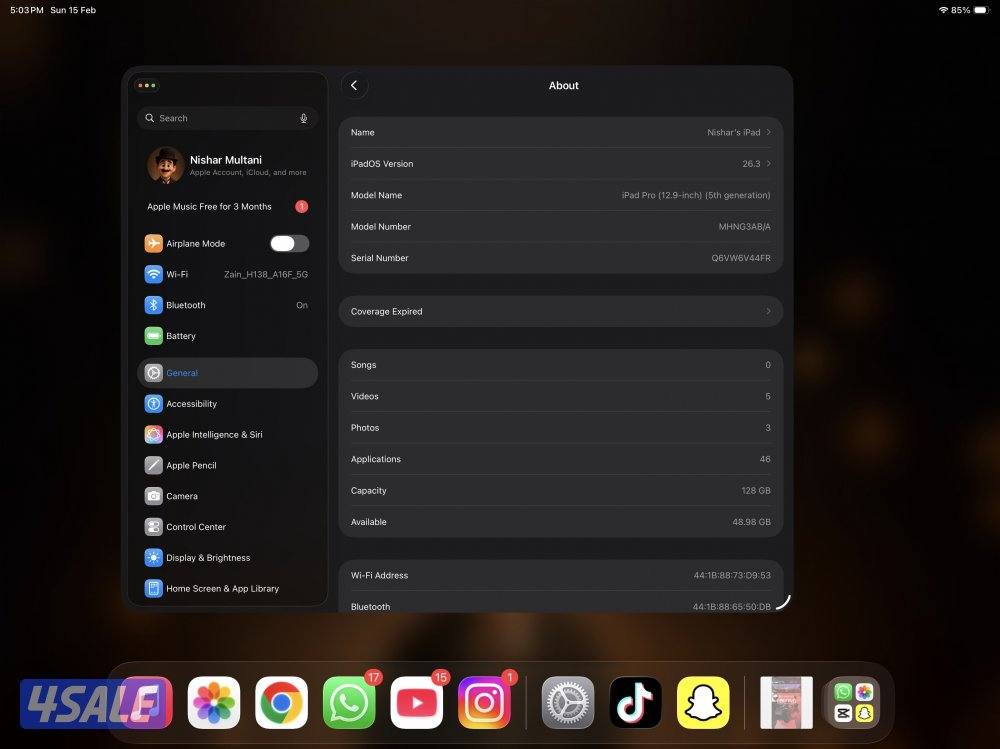
Task: Tap the microphone icon in search
Action: [x=303, y=118]
